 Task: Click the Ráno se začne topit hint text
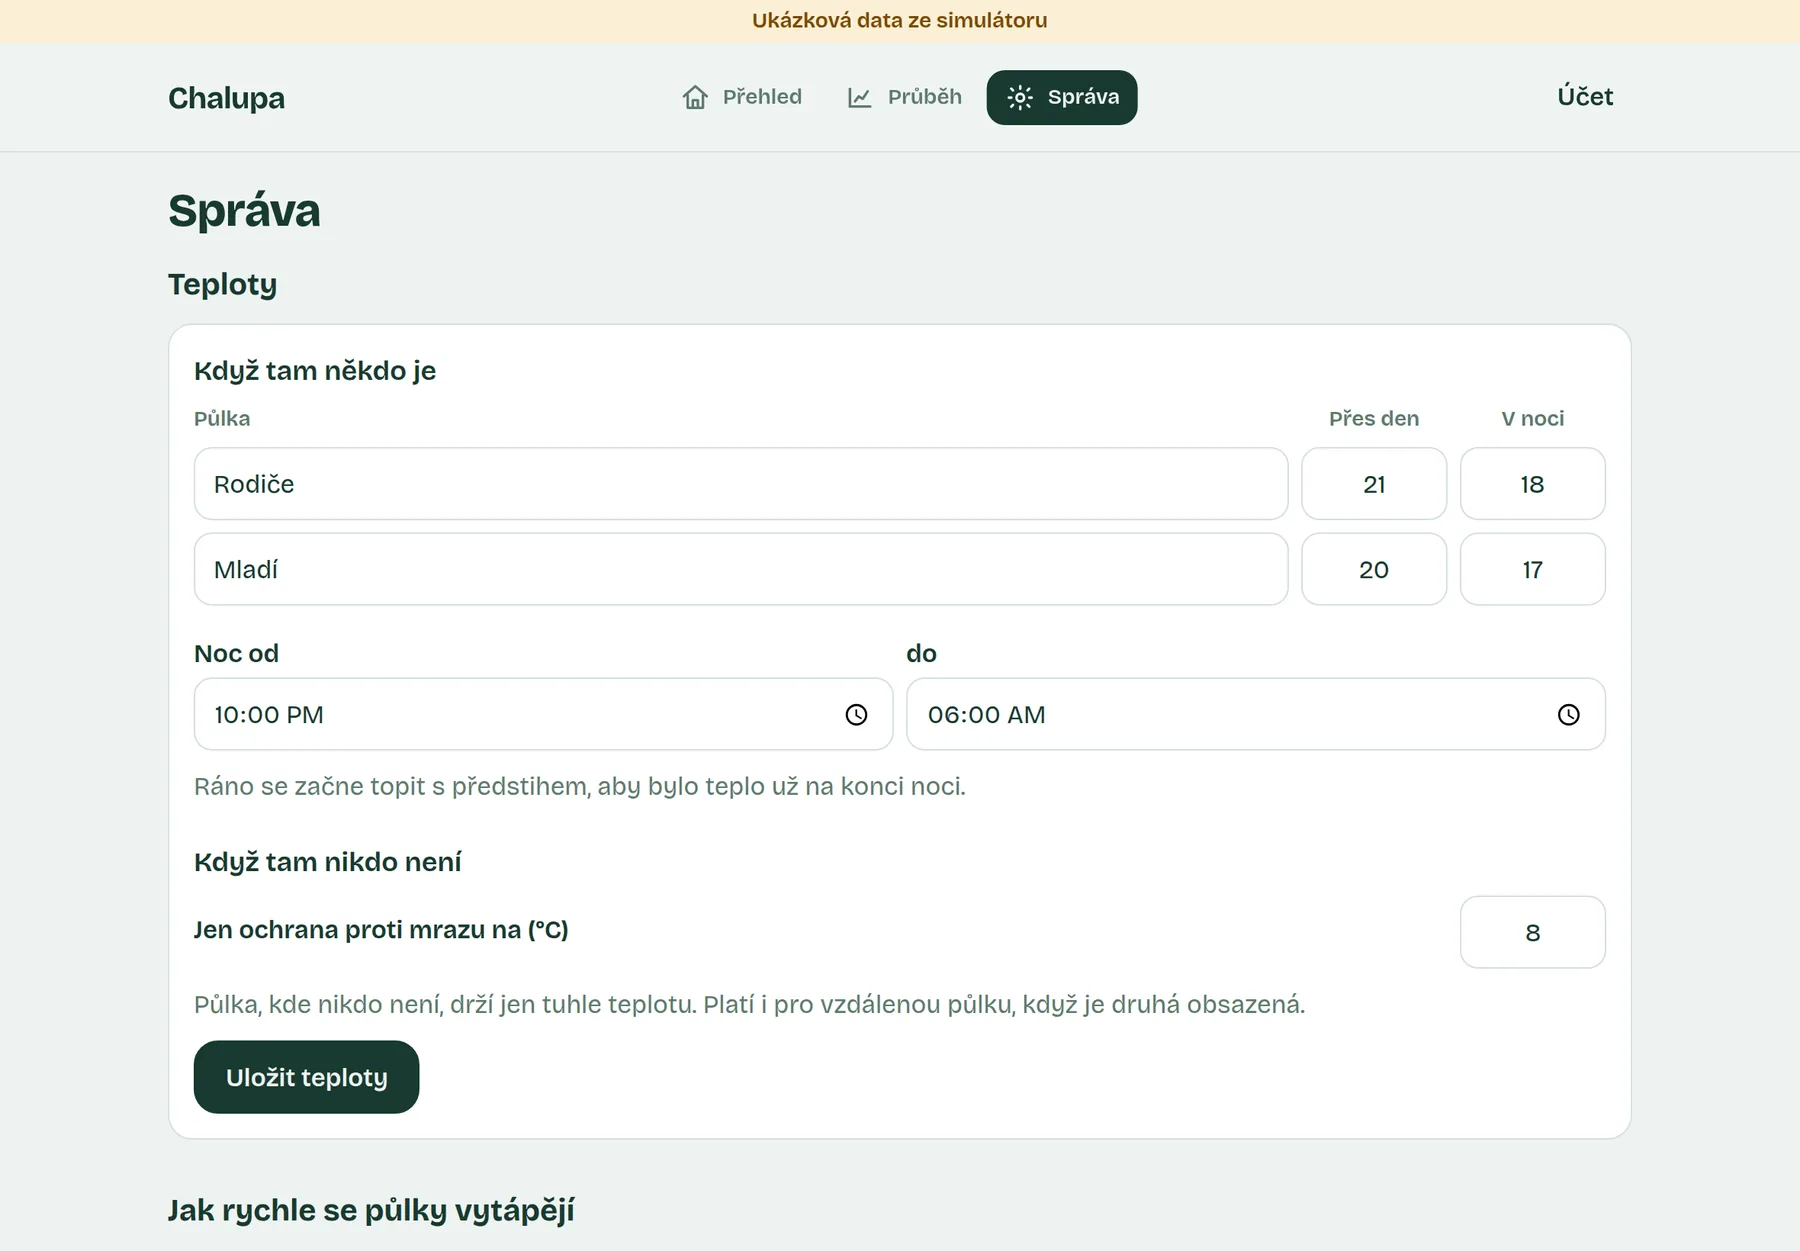coord(580,786)
